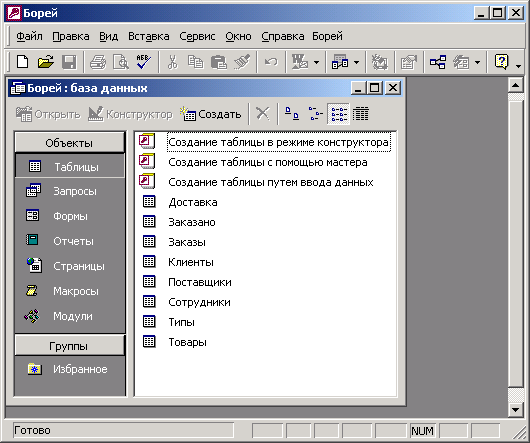Screen dimensions: 530x443
Task: Open a database via folder icon
Action: 46,62
